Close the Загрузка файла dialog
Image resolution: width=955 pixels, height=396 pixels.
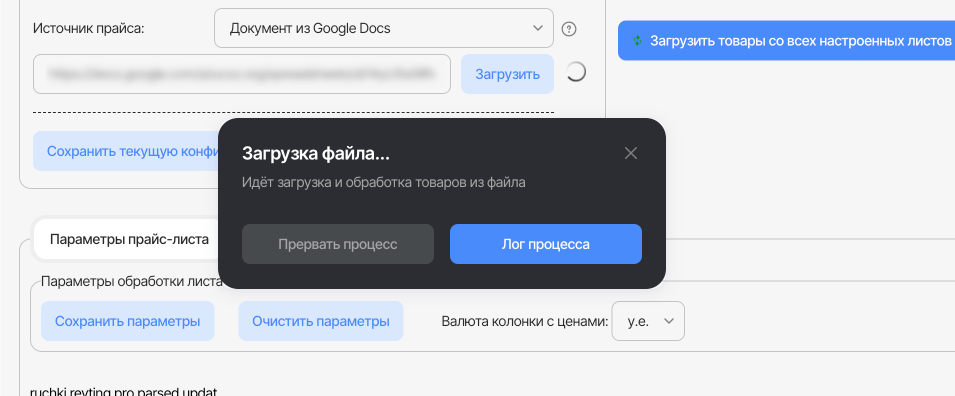pos(631,153)
